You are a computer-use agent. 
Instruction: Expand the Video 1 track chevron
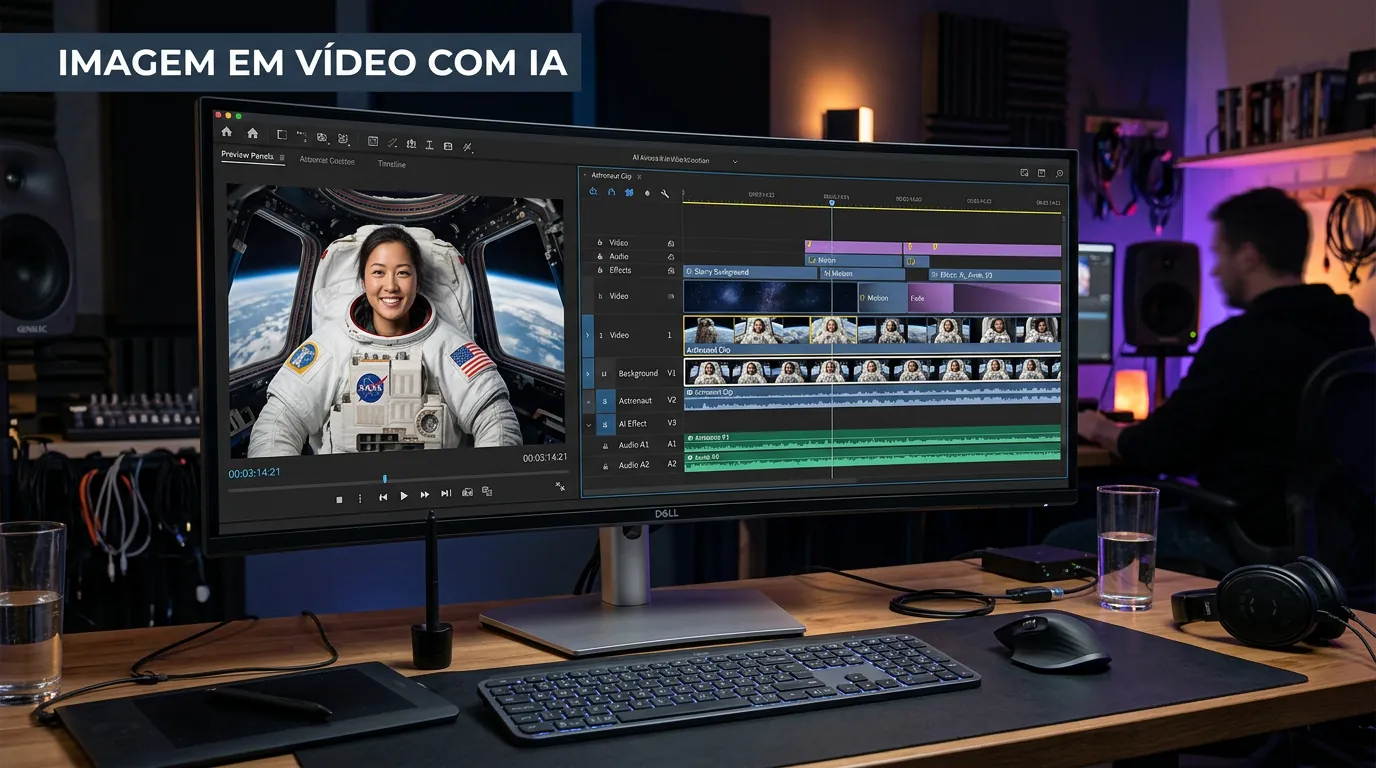pyautogui.click(x=587, y=335)
